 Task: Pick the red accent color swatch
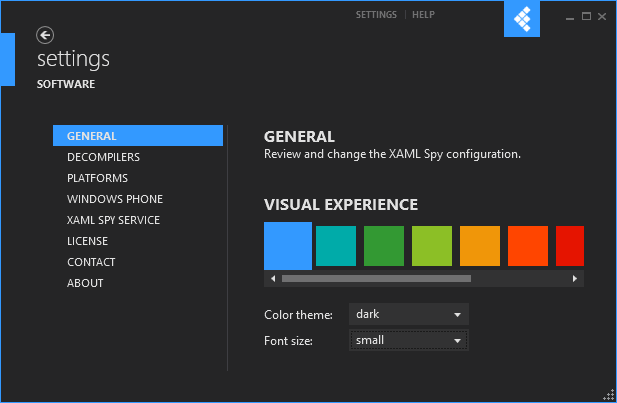tap(570, 246)
